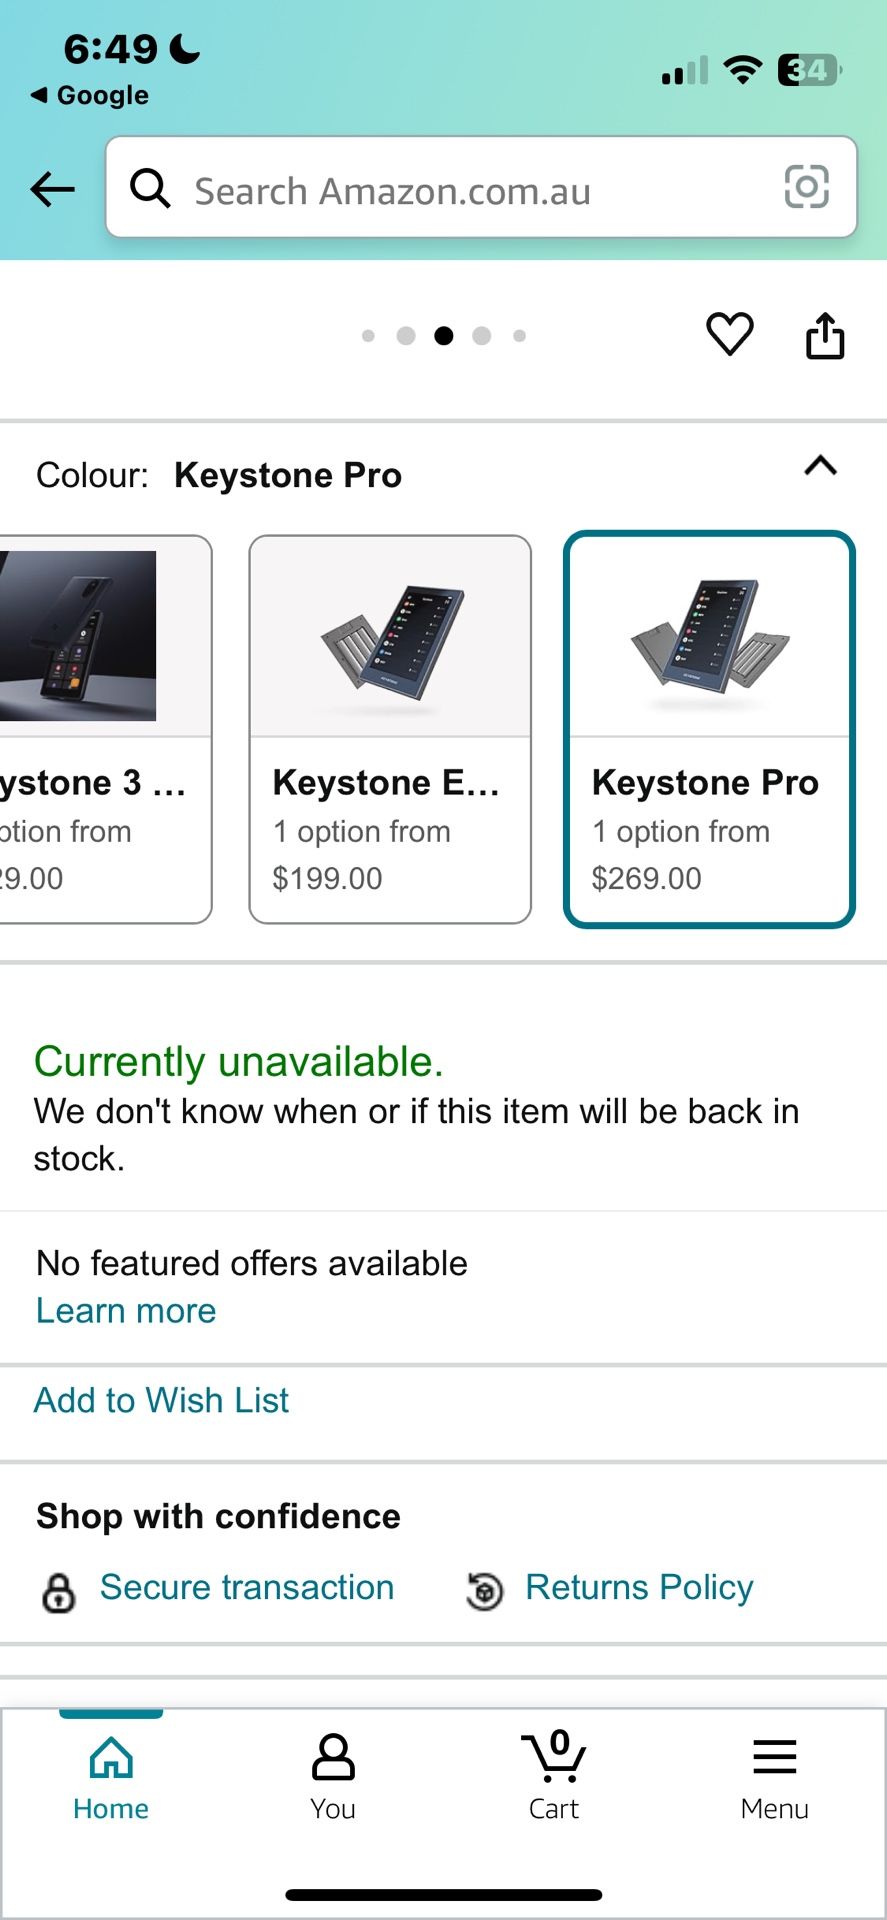Collapse the Colour options section
Image resolution: width=887 pixels, height=1920 pixels.
click(820, 468)
